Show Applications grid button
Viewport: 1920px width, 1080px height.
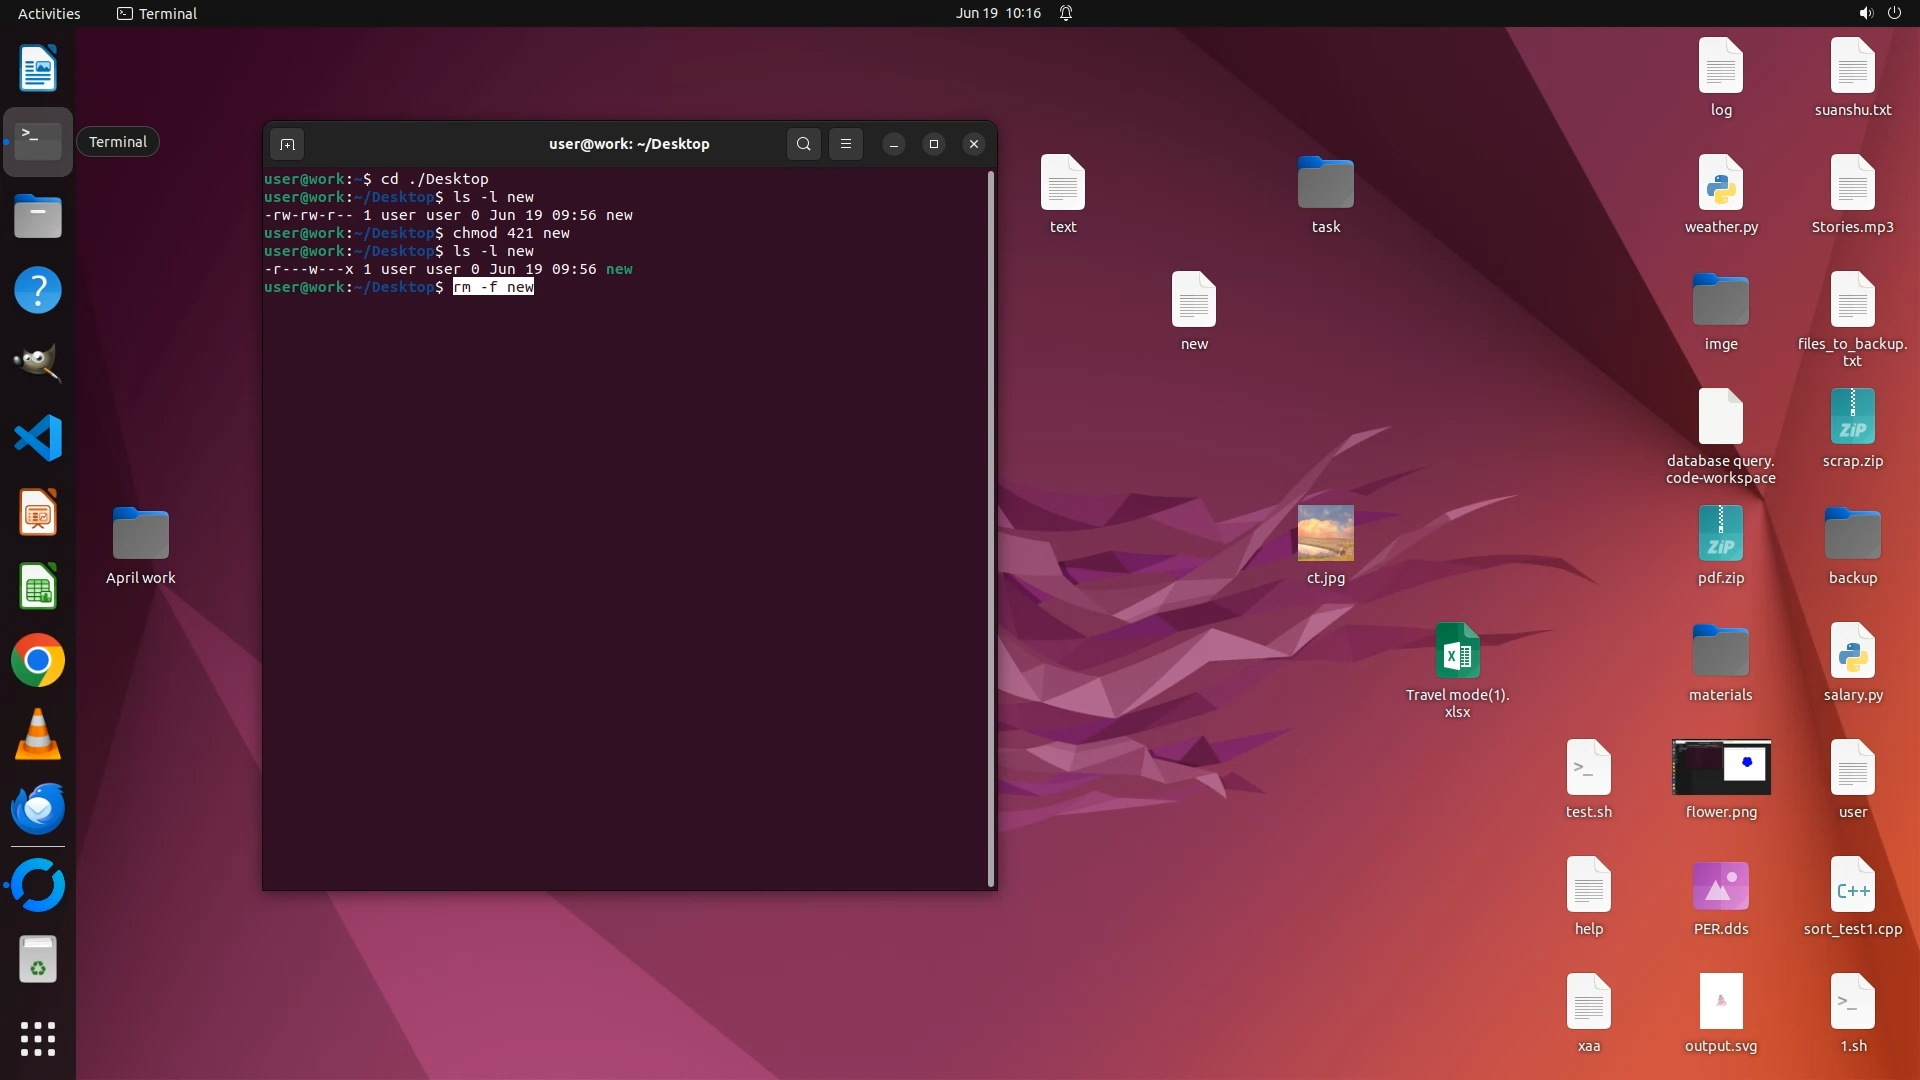[38, 1039]
